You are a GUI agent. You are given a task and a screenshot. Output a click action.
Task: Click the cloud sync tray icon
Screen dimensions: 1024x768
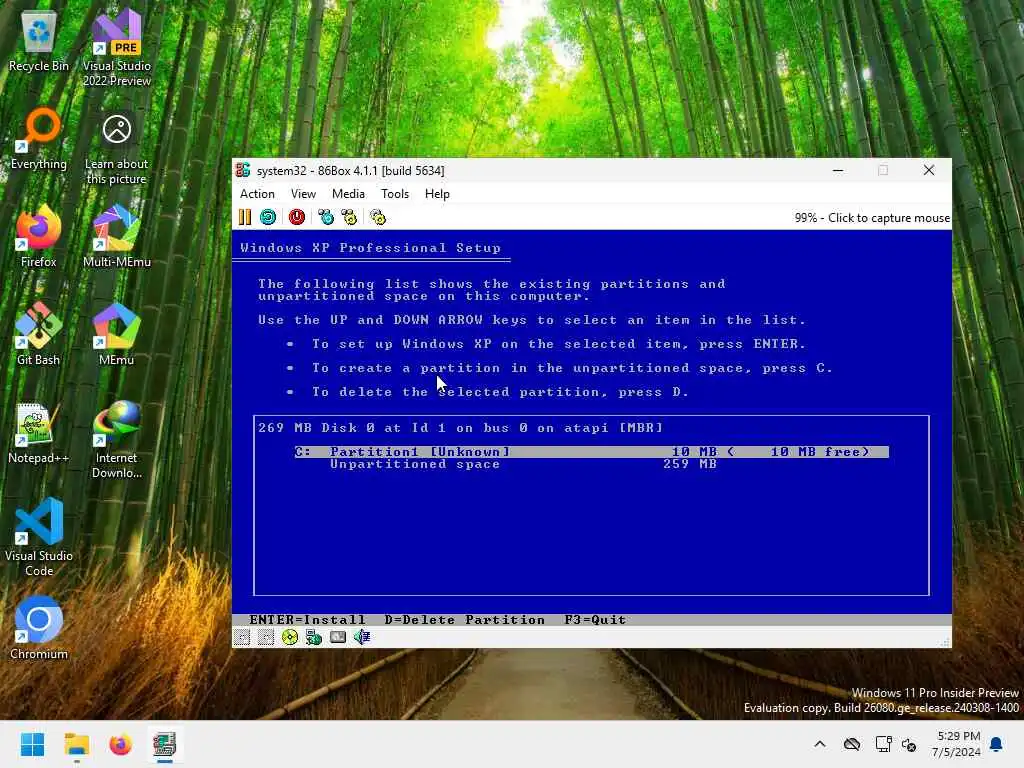(852, 744)
